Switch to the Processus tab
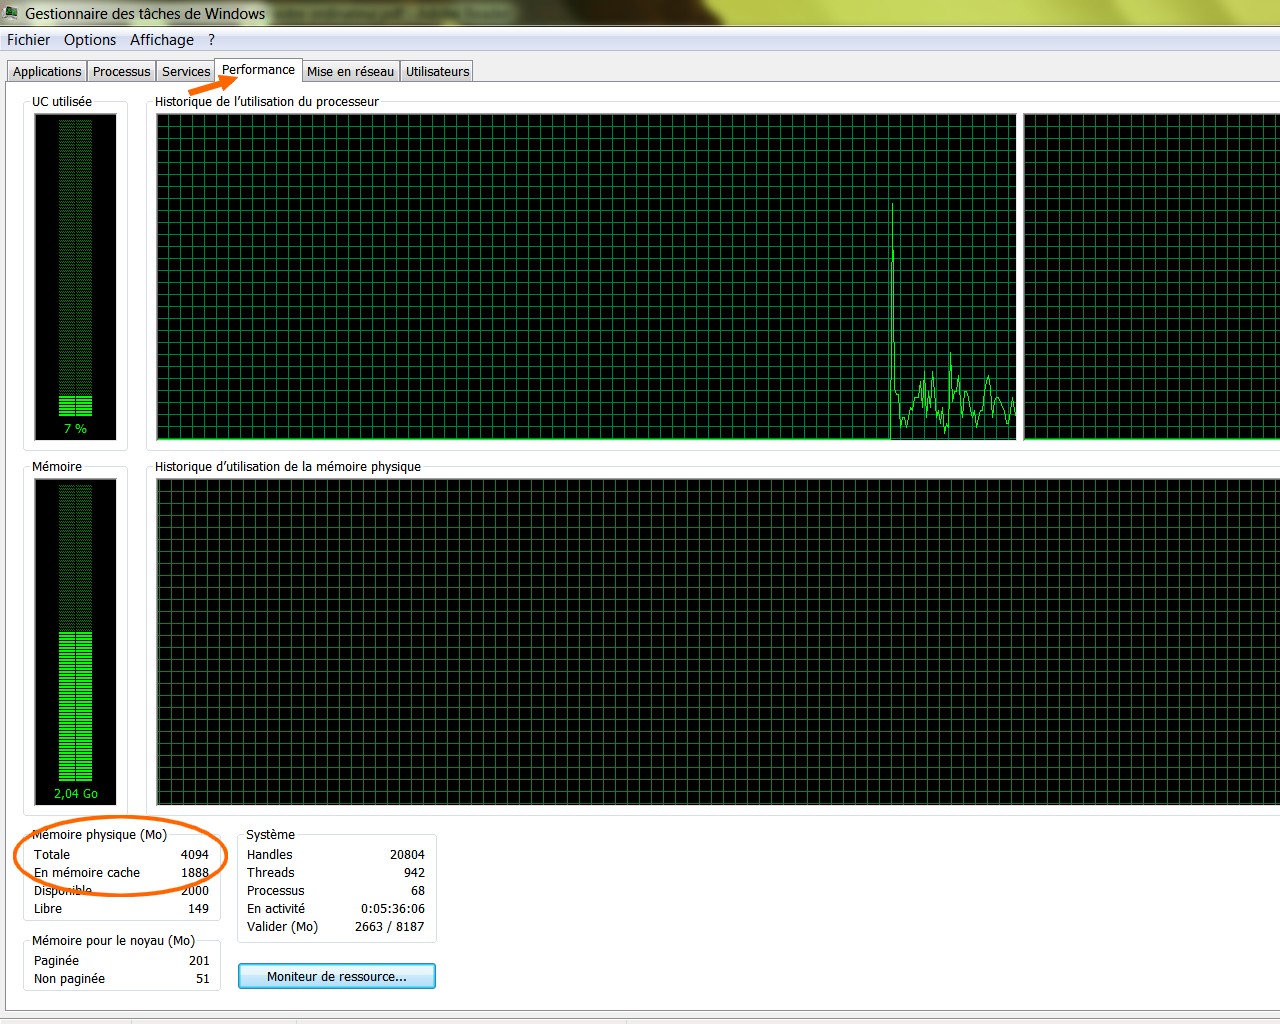 coord(121,72)
